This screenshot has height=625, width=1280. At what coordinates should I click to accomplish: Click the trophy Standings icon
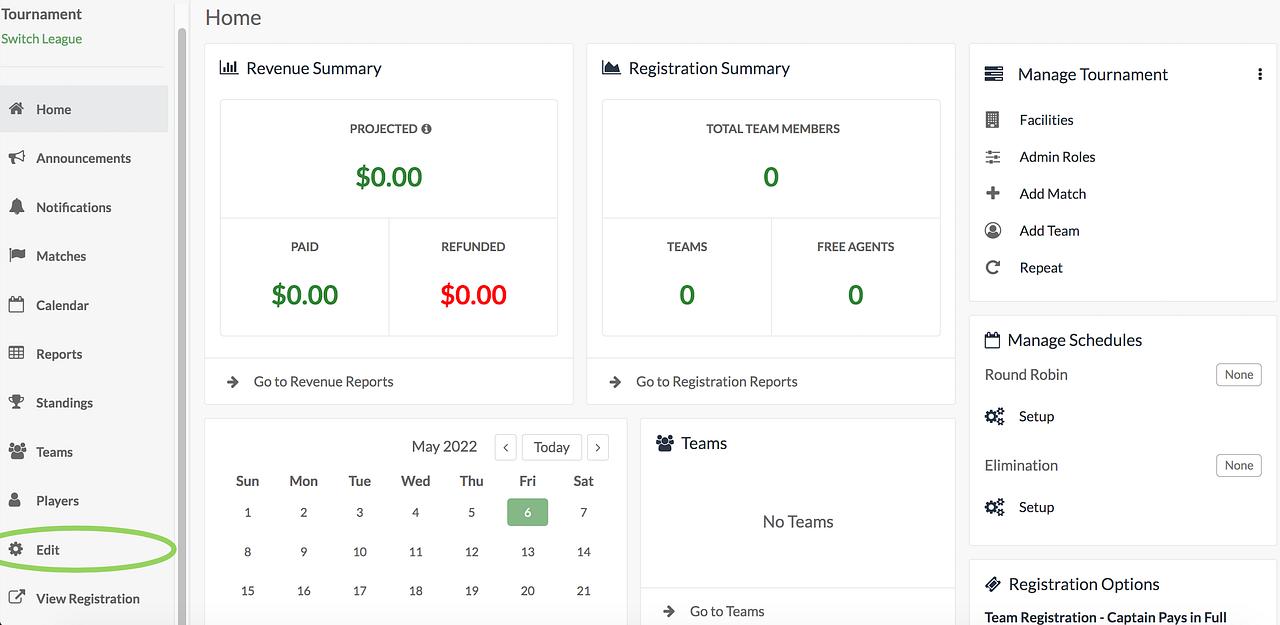[x=16, y=403]
